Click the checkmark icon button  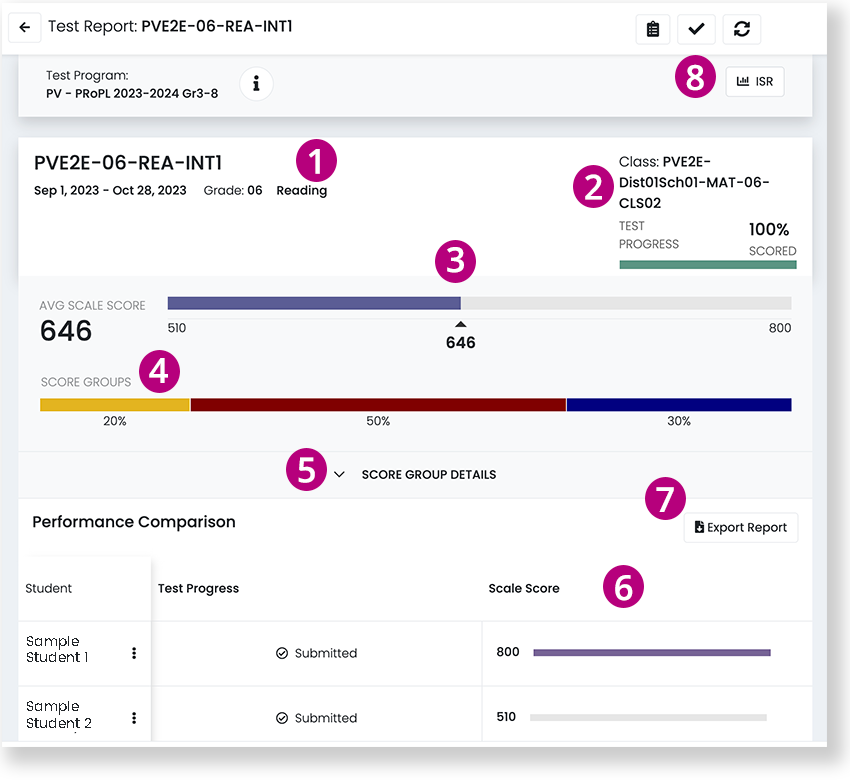(696, 29)
